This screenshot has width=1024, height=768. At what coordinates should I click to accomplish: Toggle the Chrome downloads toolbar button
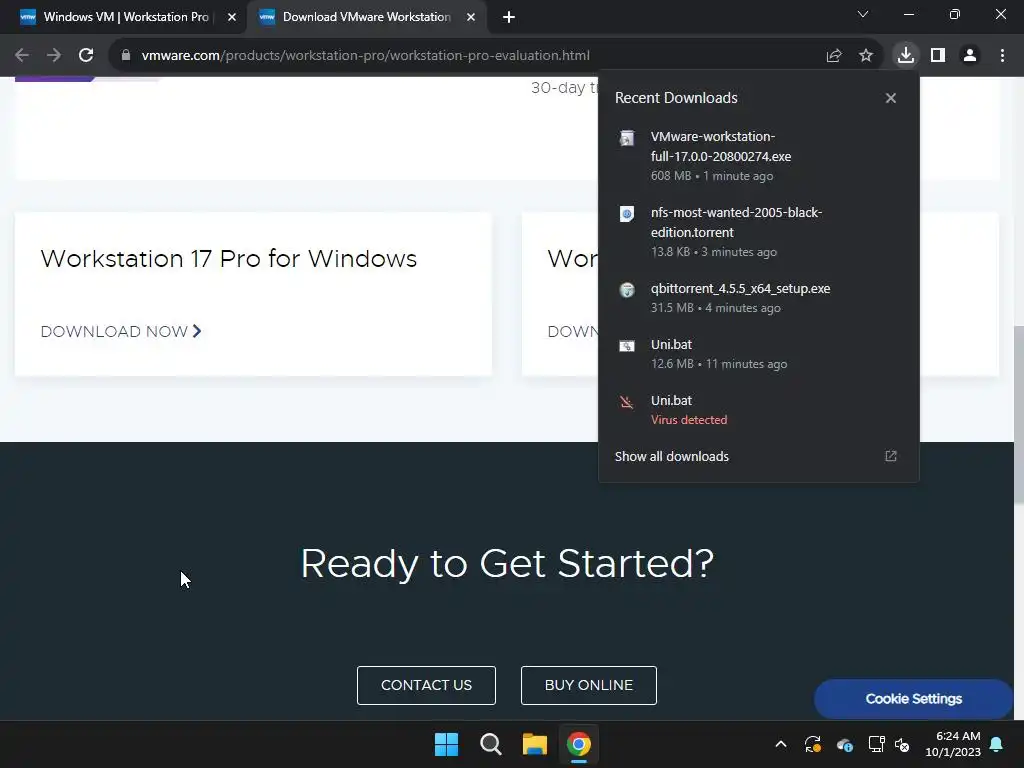tap(906, 56)
